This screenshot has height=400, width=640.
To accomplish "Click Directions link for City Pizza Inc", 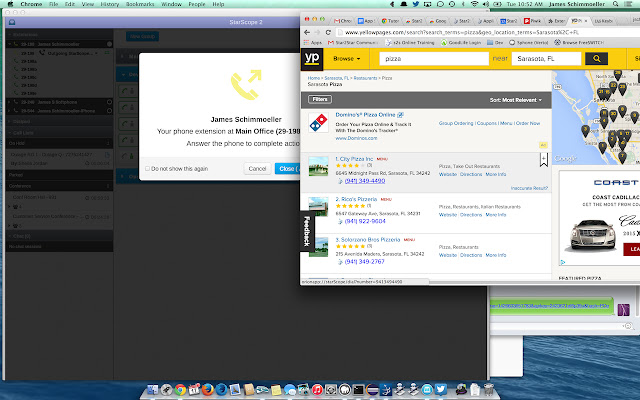I will 471,174.
